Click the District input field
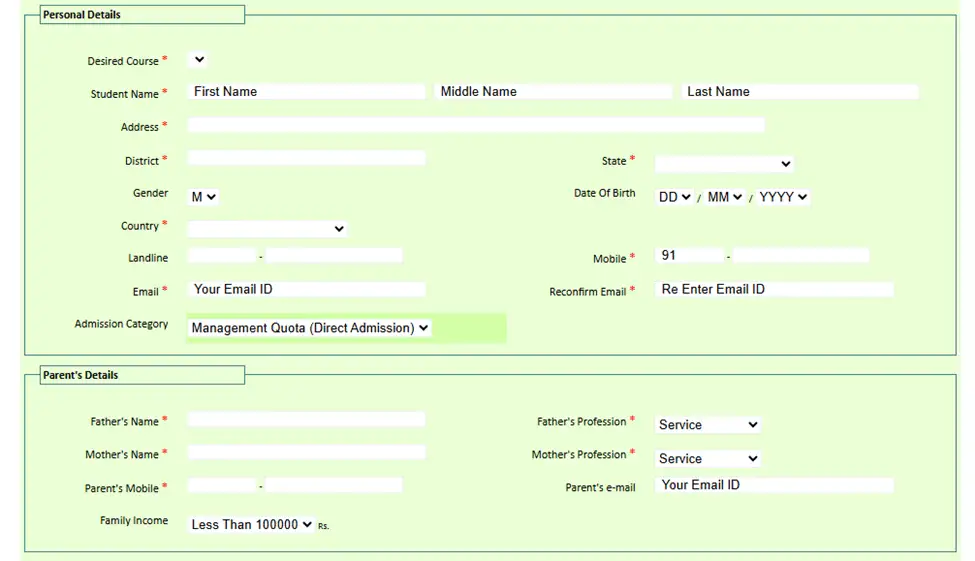 click(x=307, y=158)
